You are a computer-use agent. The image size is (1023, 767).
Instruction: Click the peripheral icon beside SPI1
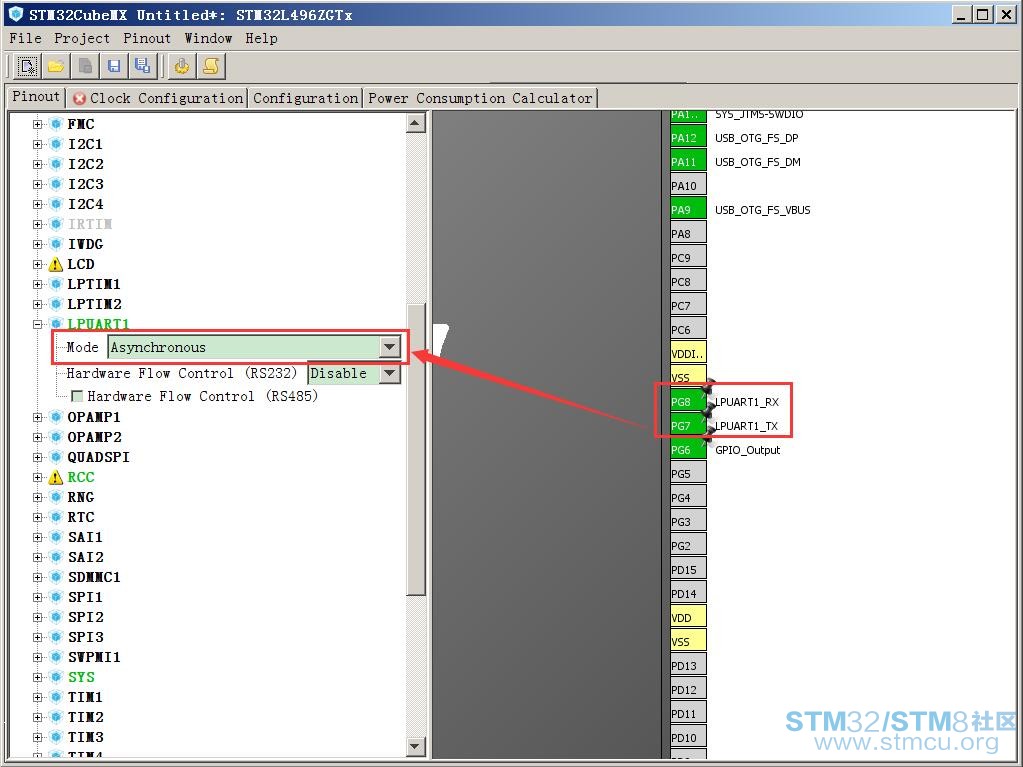(56, 597)
